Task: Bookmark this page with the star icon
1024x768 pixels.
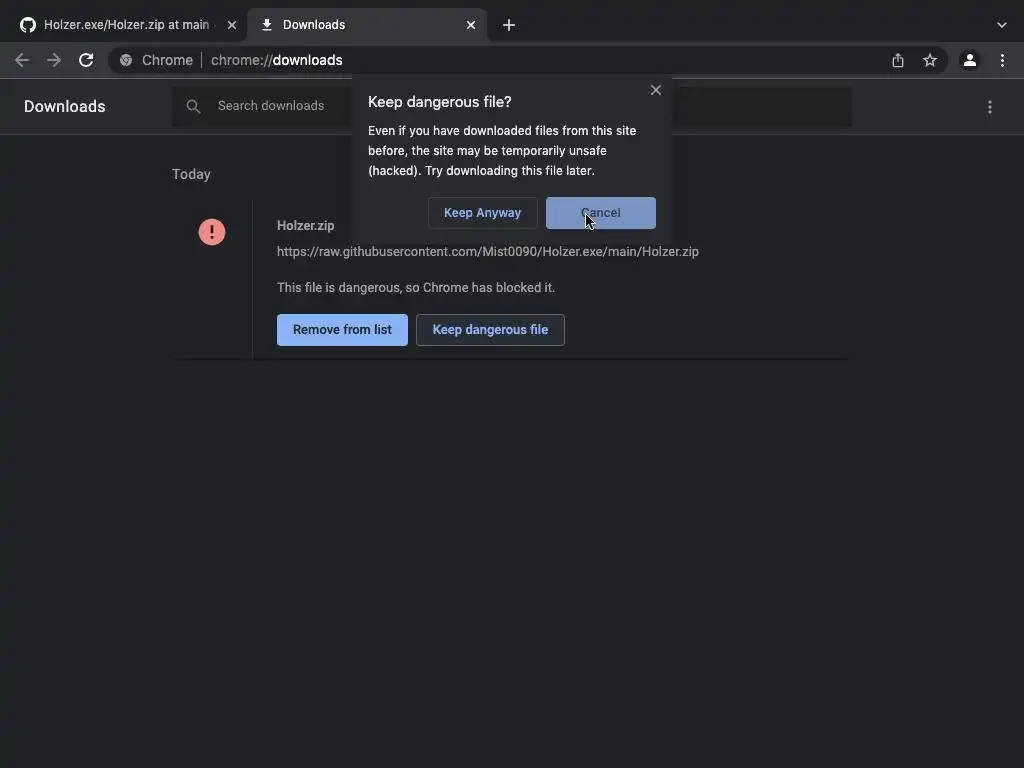Action: [x=930, y=60]
